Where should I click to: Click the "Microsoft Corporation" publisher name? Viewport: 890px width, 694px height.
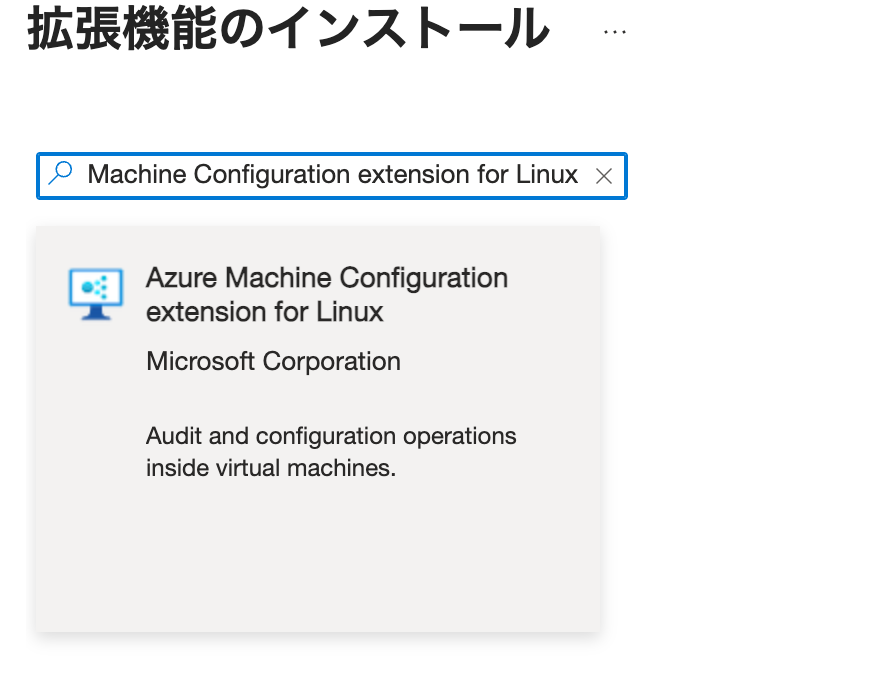(x=273, y=361)
